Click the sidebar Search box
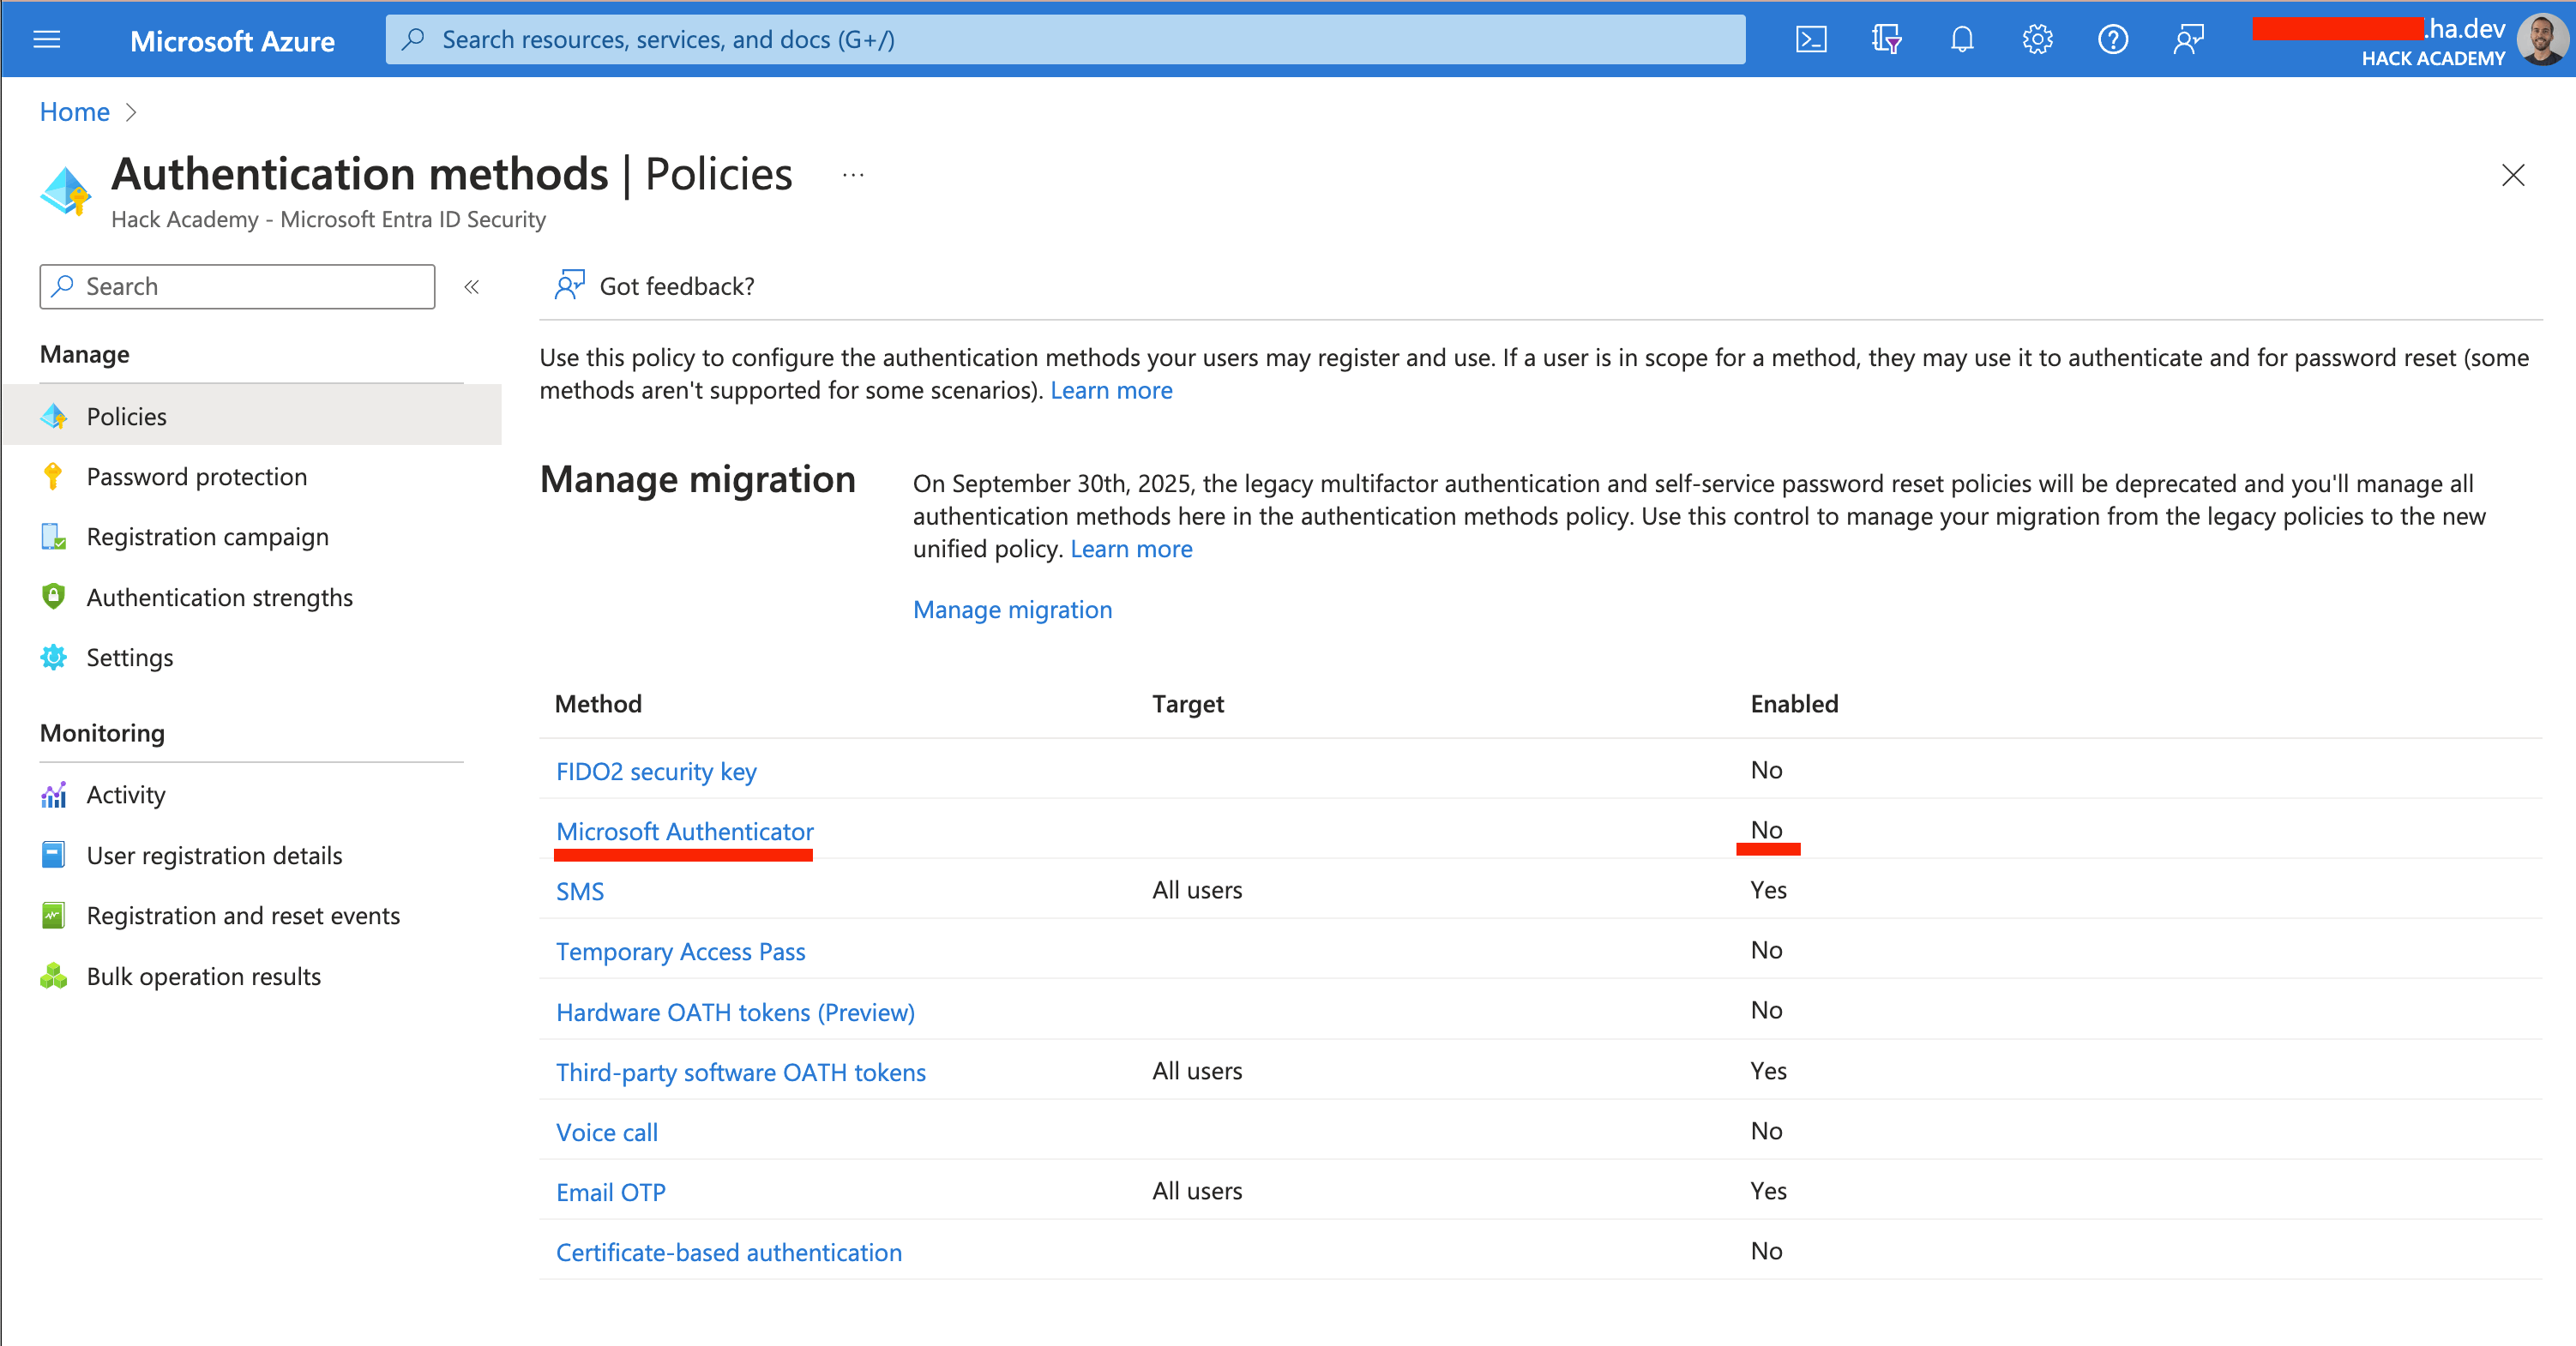The image size is (2576, 1346). 238,287
